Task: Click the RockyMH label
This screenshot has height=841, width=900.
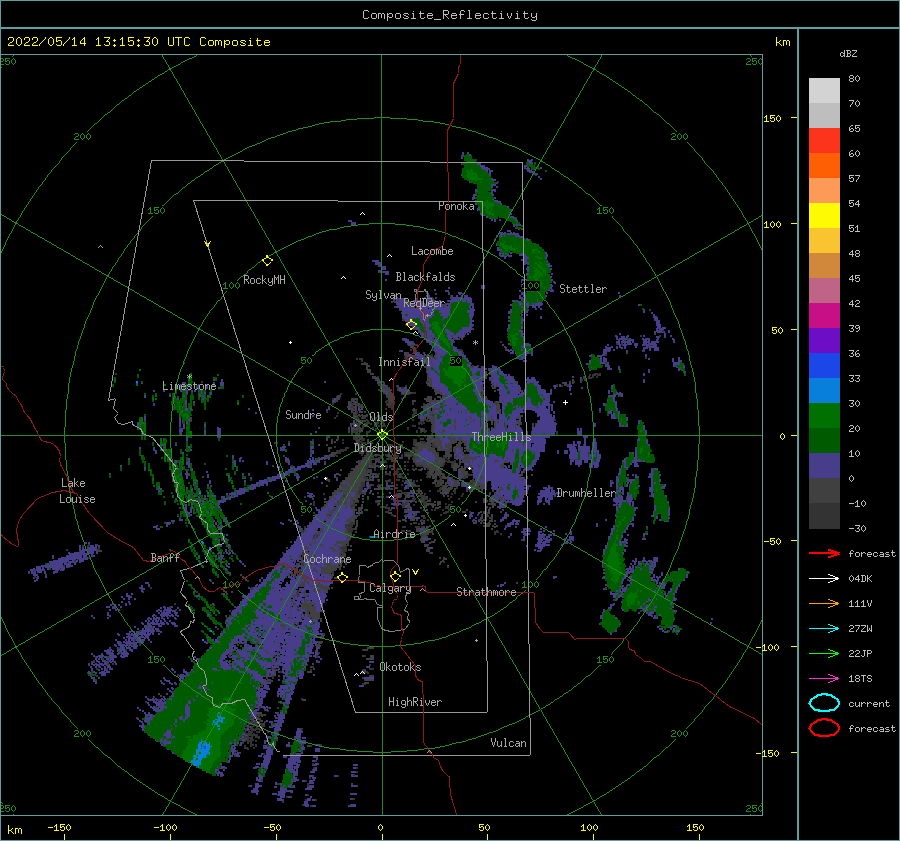Action: 264,280
